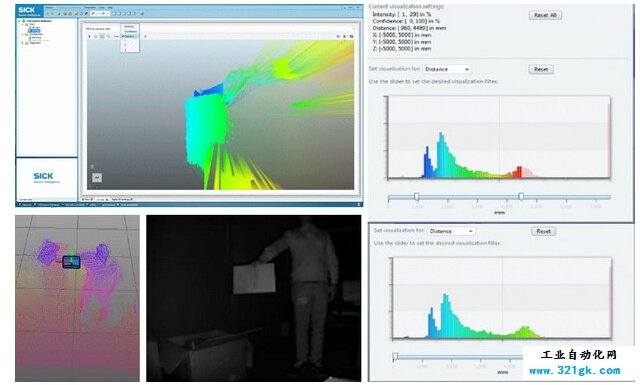Choose Intensity in the color mode popup
The width and height of the screenshot is (640, 385).
[x=130, y=27]
